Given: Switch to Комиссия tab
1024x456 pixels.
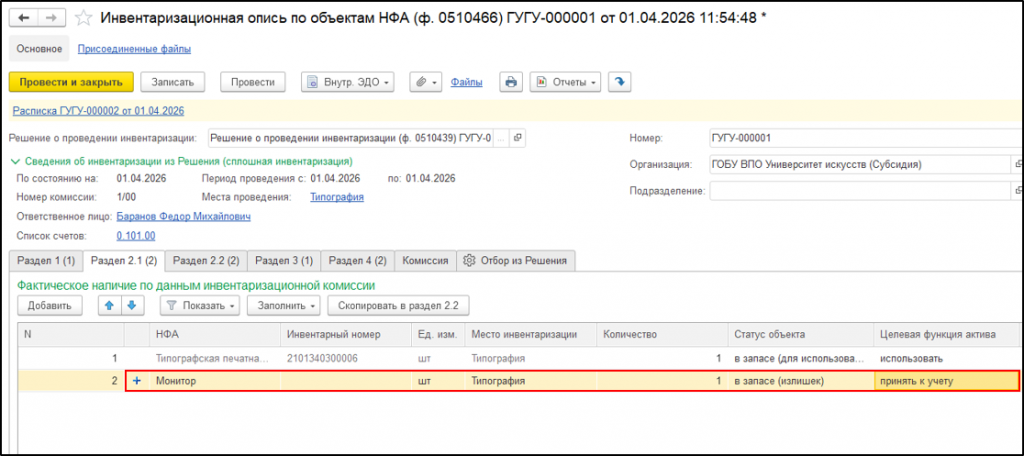Looking at the screenshot, I should click(425, 261).
